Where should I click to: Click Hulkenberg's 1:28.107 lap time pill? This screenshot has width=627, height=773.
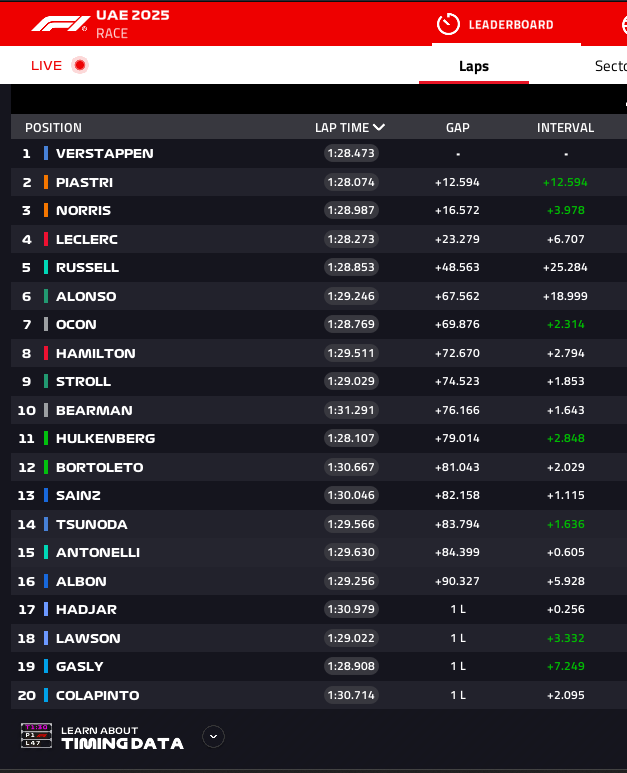coord(350,438)
